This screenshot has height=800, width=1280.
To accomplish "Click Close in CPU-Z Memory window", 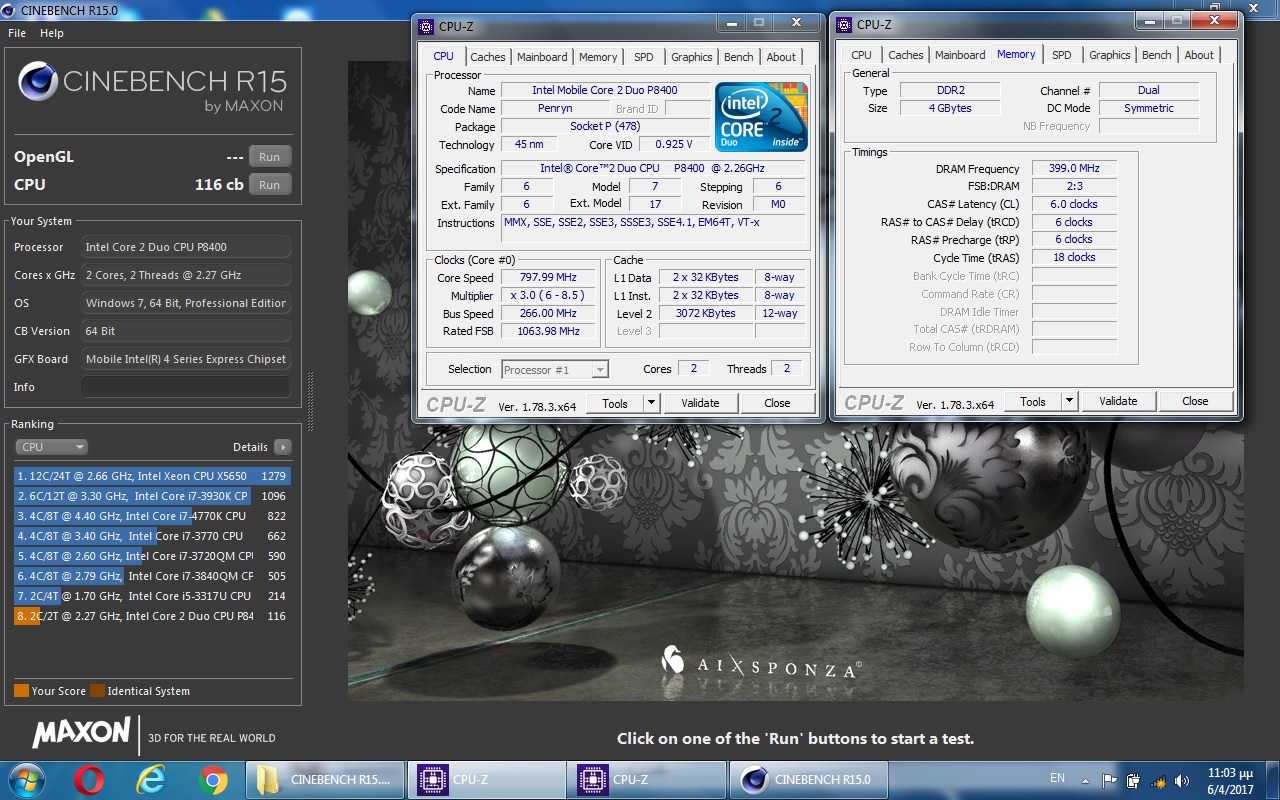I will pos(1195,401).
